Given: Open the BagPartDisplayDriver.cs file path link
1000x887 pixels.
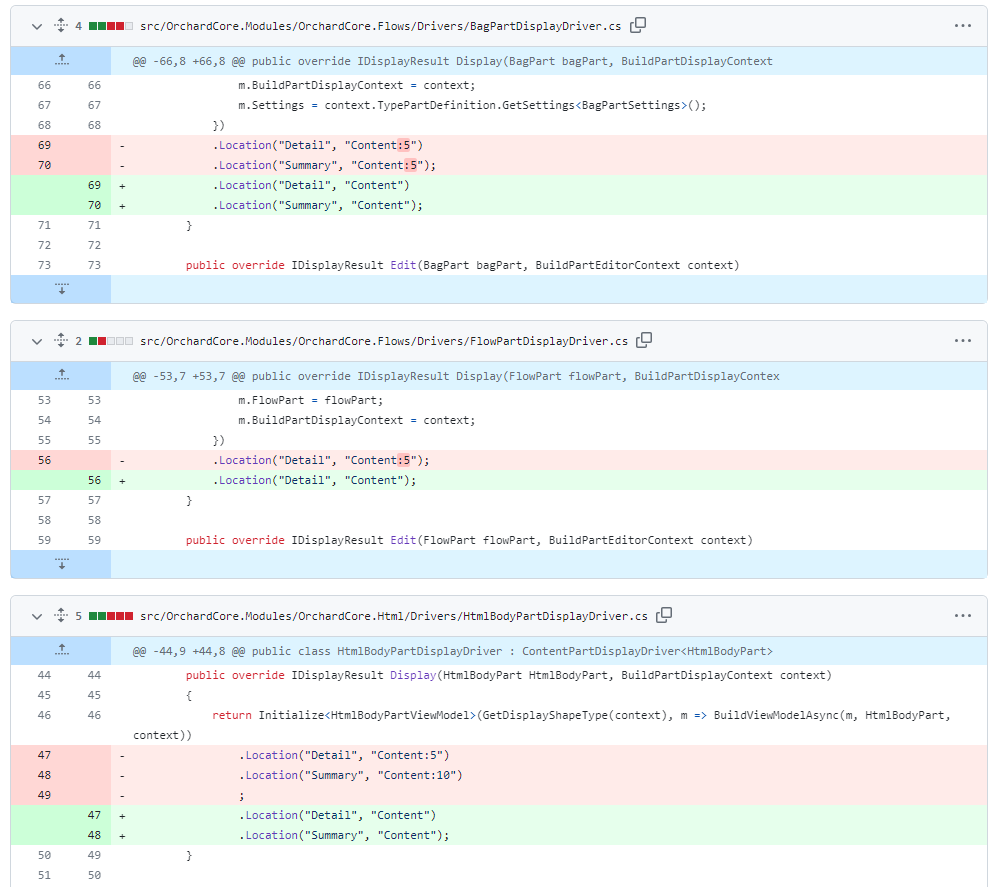Looking at the screenshot, I should (380, 26).
